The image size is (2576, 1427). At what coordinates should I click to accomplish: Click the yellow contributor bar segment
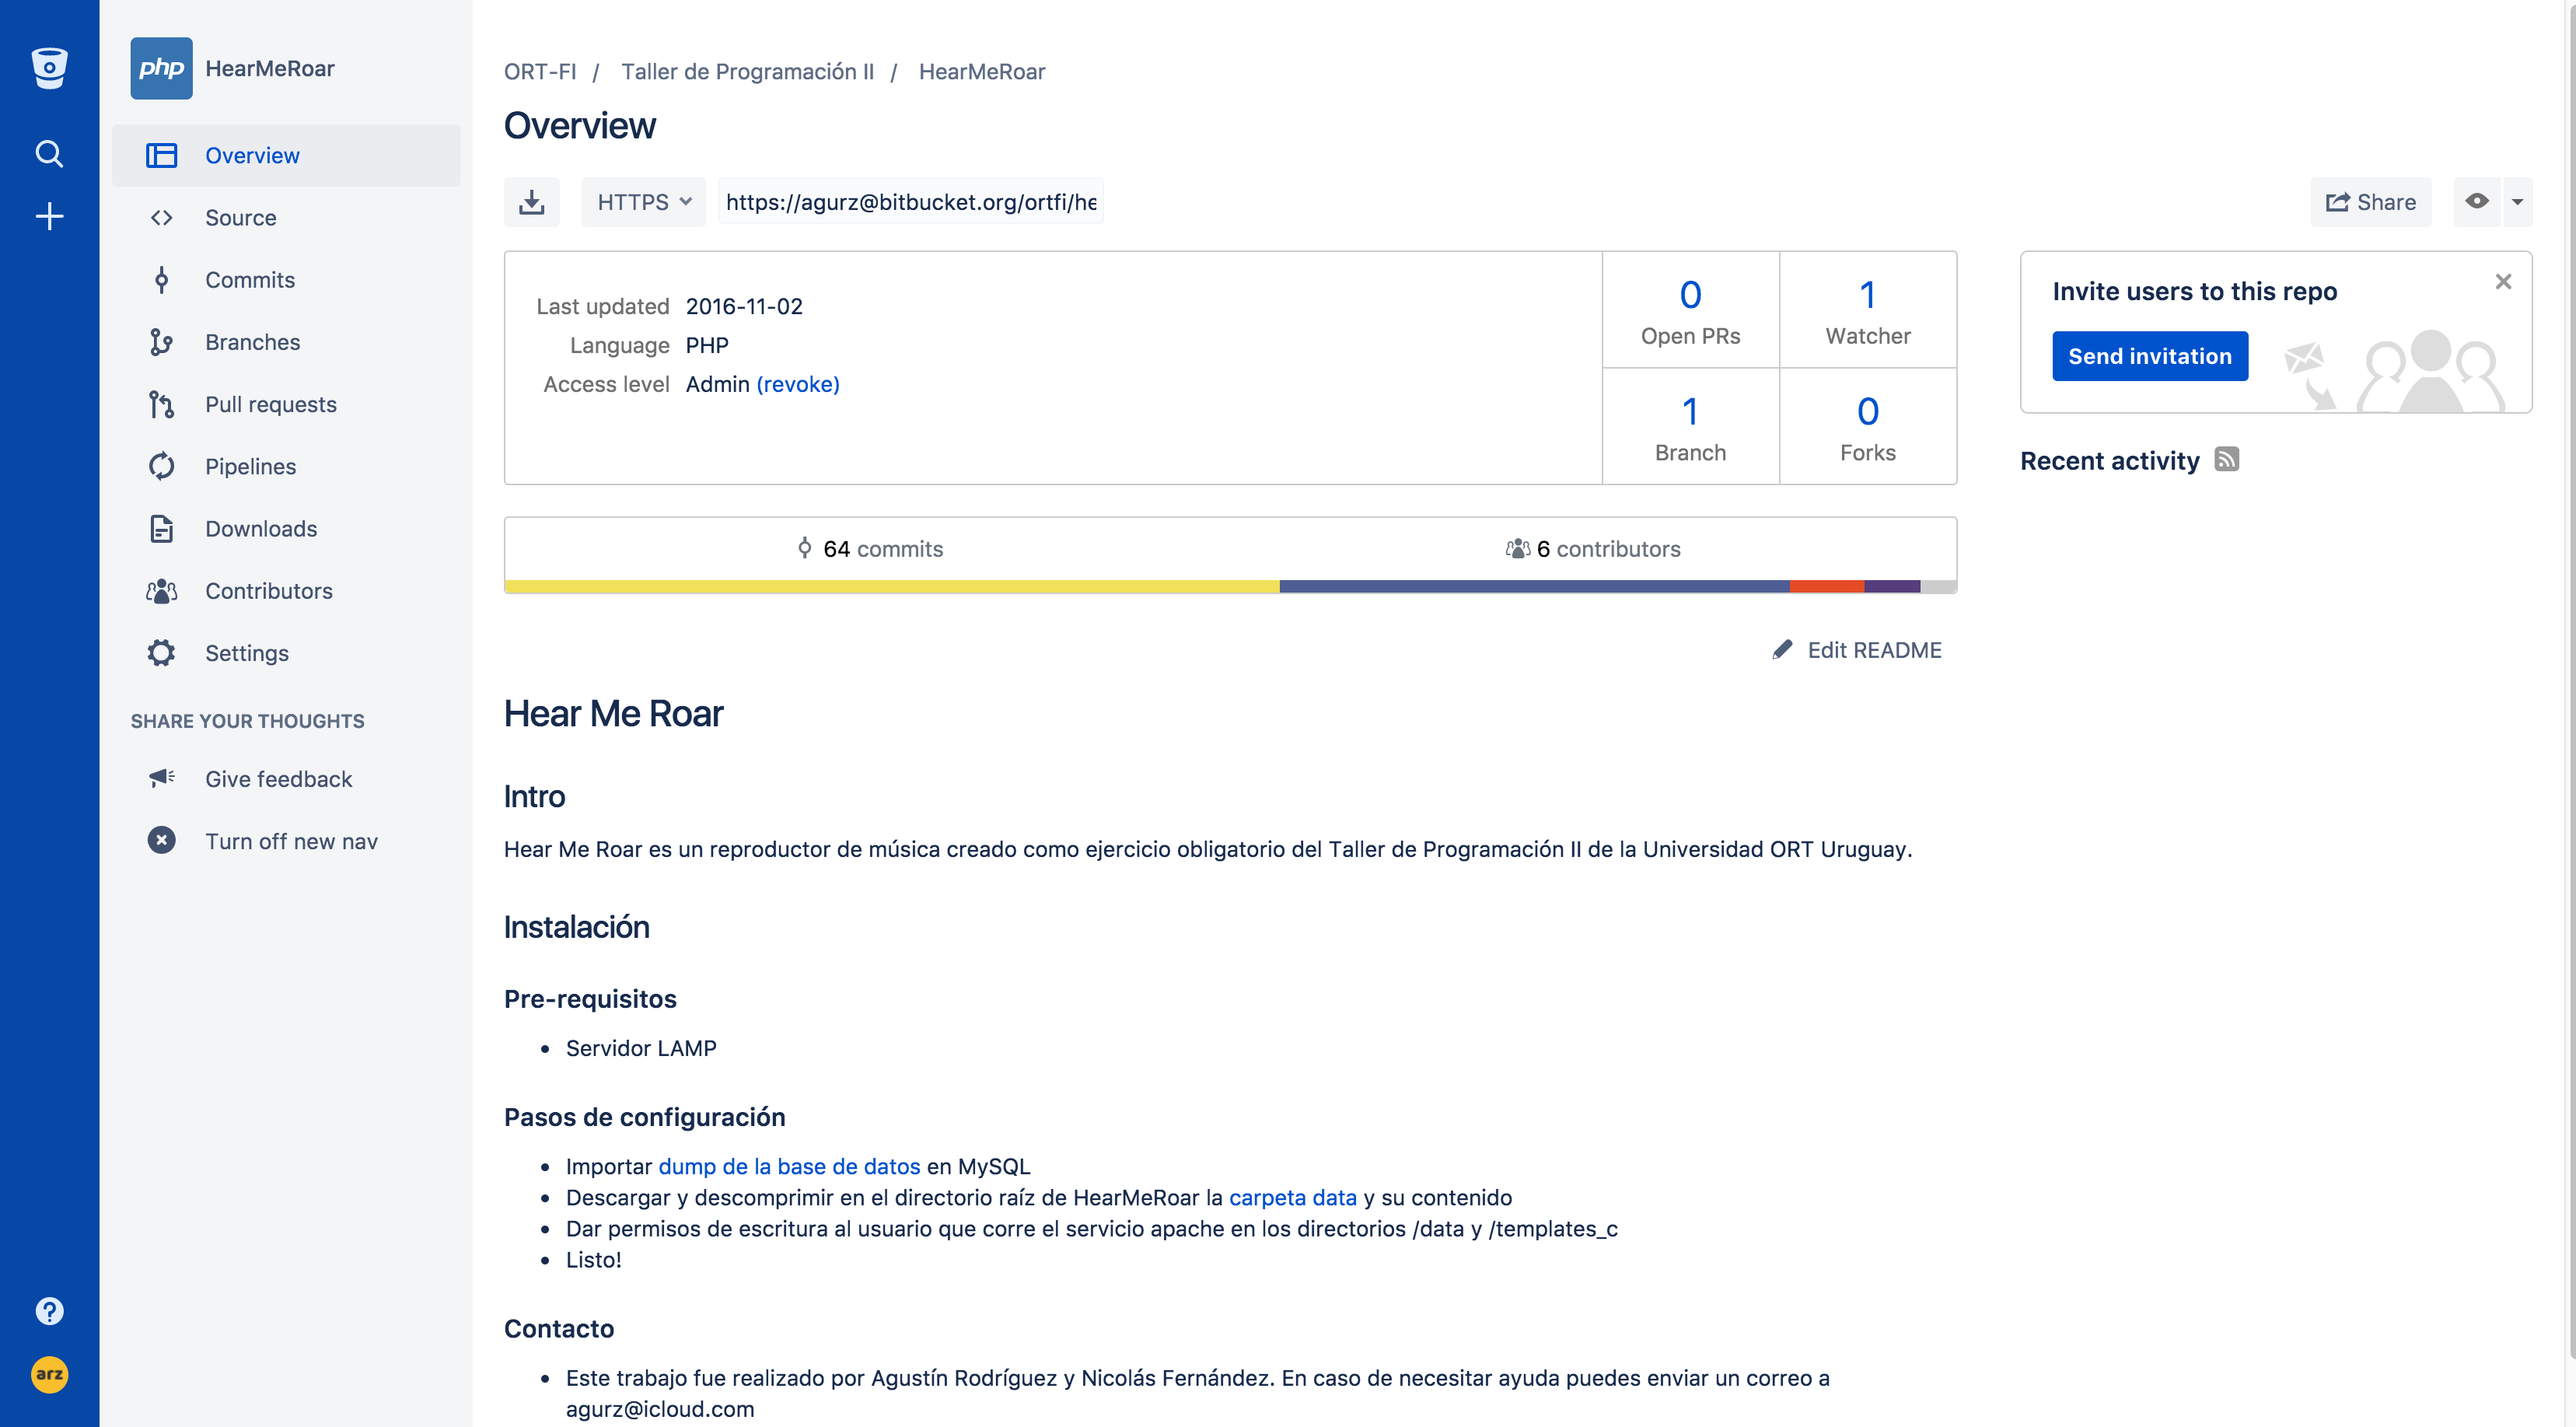[x=890, y=587]
